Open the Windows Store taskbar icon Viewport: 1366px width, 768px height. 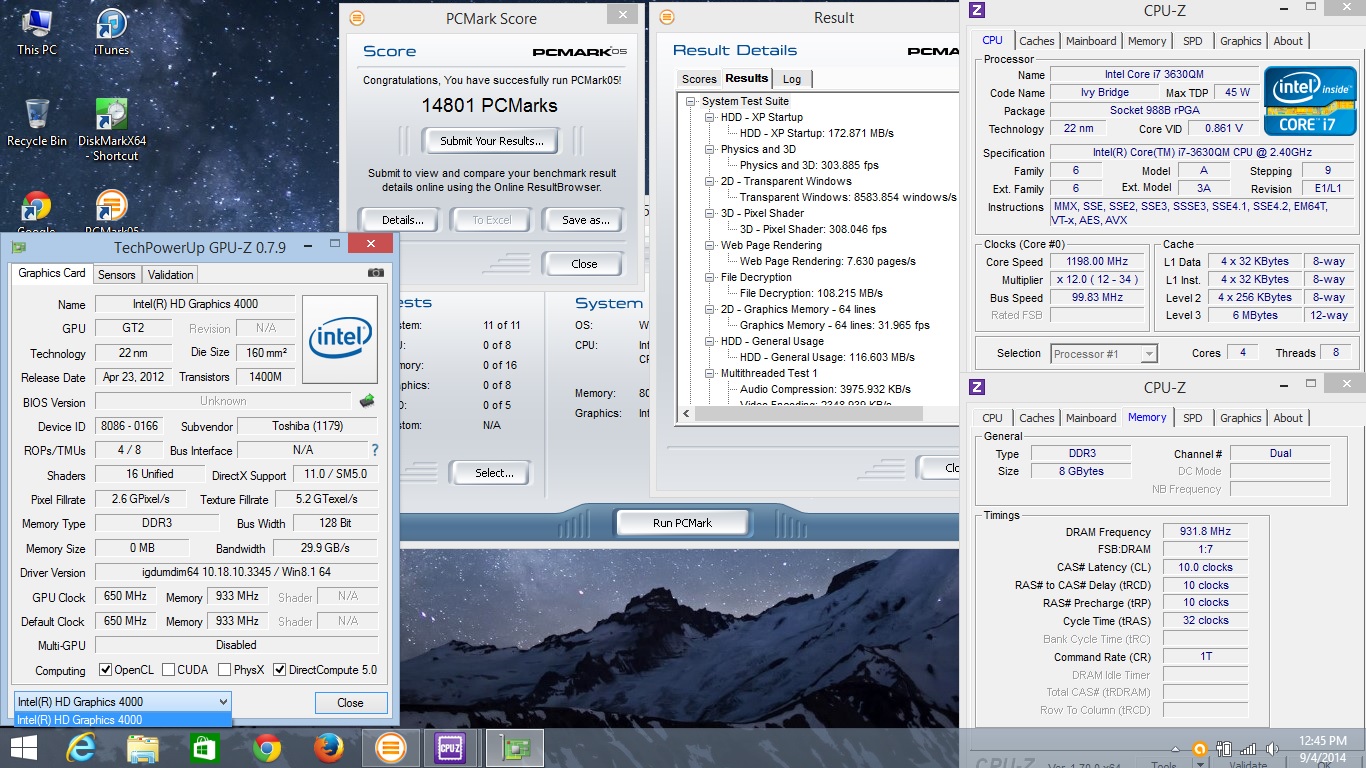[205, 747]
